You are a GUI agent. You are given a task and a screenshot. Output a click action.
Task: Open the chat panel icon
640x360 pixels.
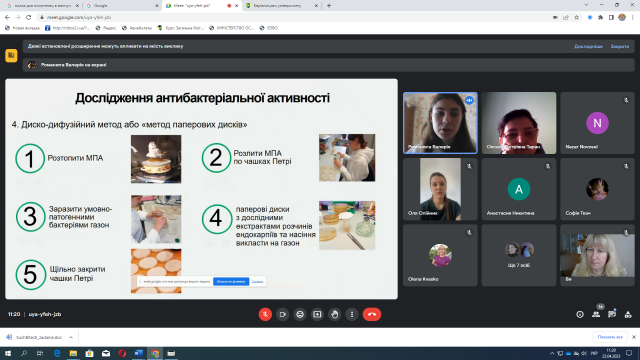612,314
